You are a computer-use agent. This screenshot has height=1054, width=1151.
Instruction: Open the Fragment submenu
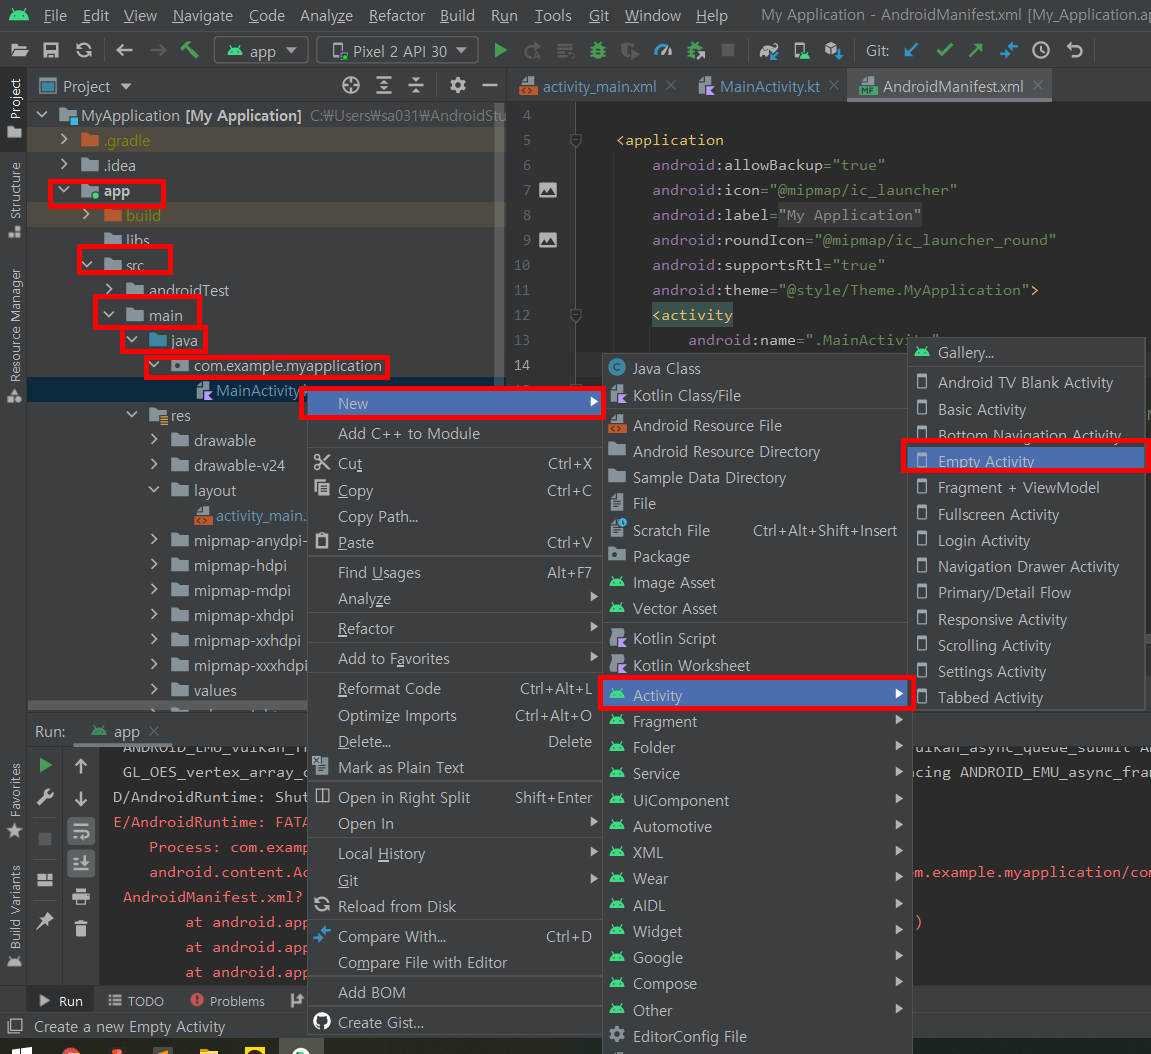point(756,722)
